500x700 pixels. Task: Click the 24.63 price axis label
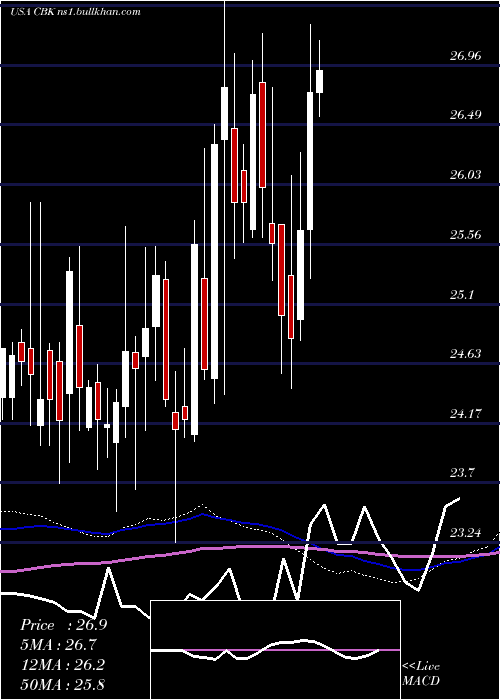click(466, 354)
